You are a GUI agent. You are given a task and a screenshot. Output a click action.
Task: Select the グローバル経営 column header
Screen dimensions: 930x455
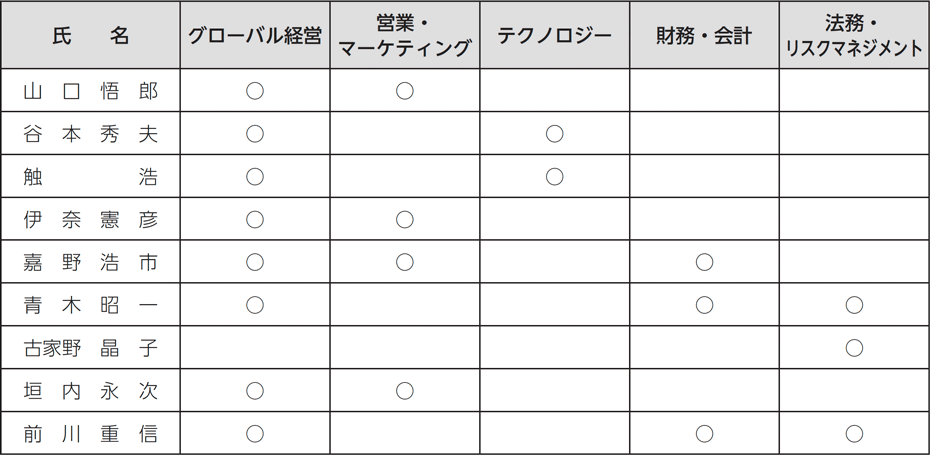pyautogui.click(x=255, y=36)
